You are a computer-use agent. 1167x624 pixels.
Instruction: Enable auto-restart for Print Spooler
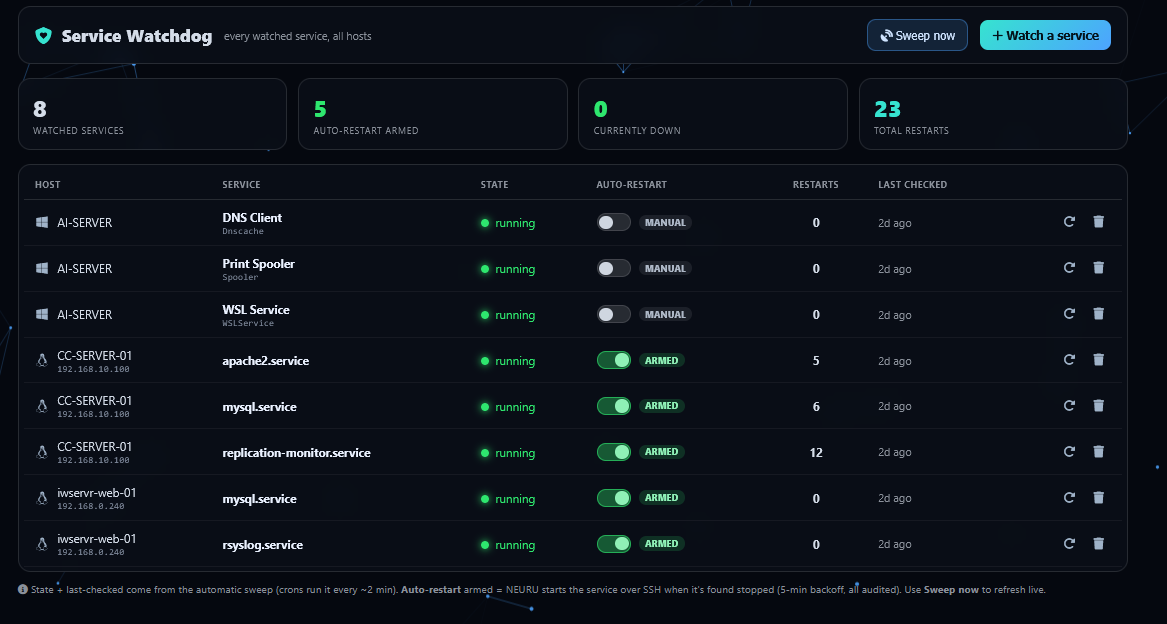613,269
